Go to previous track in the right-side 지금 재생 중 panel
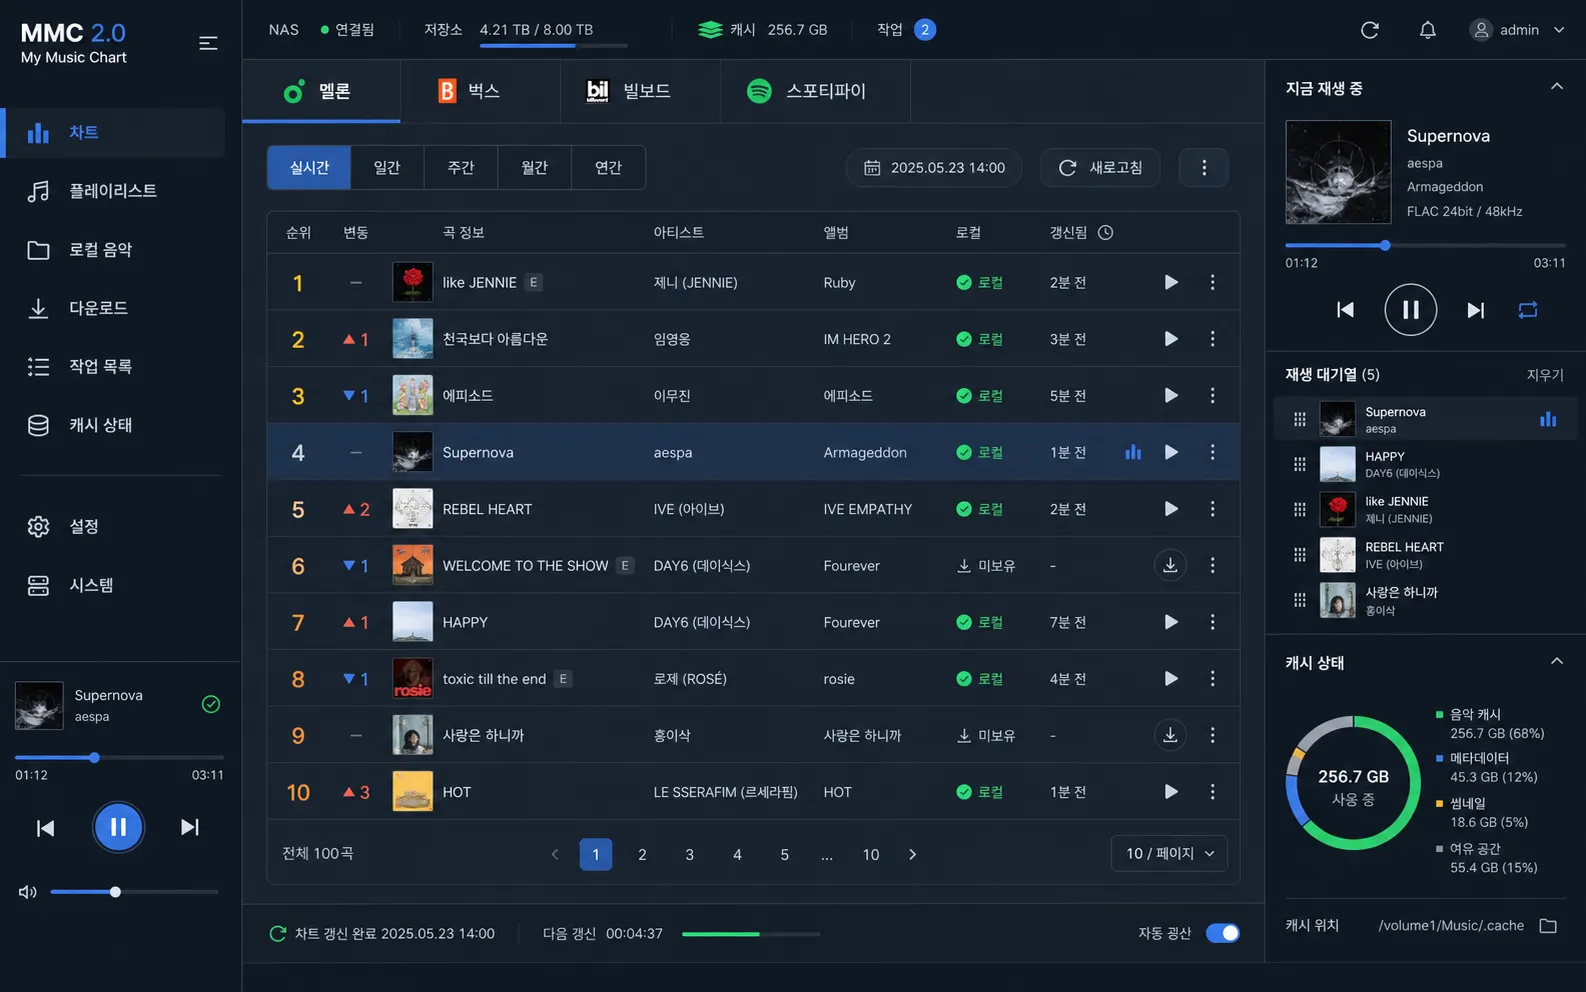Image resolution: width=1586 pixels, height=992 pixels. tap(1346, 310)
